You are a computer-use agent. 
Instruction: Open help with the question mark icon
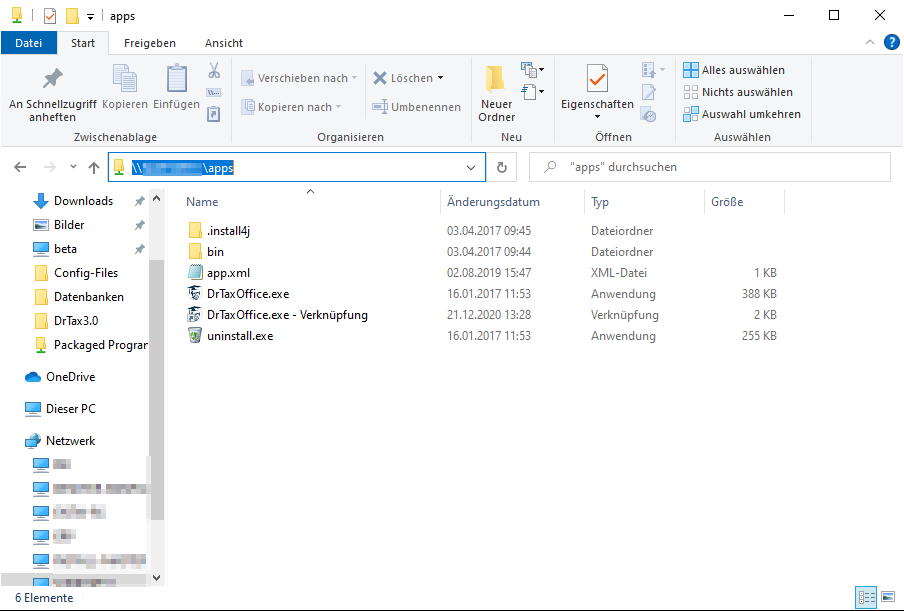coord(892,42)
